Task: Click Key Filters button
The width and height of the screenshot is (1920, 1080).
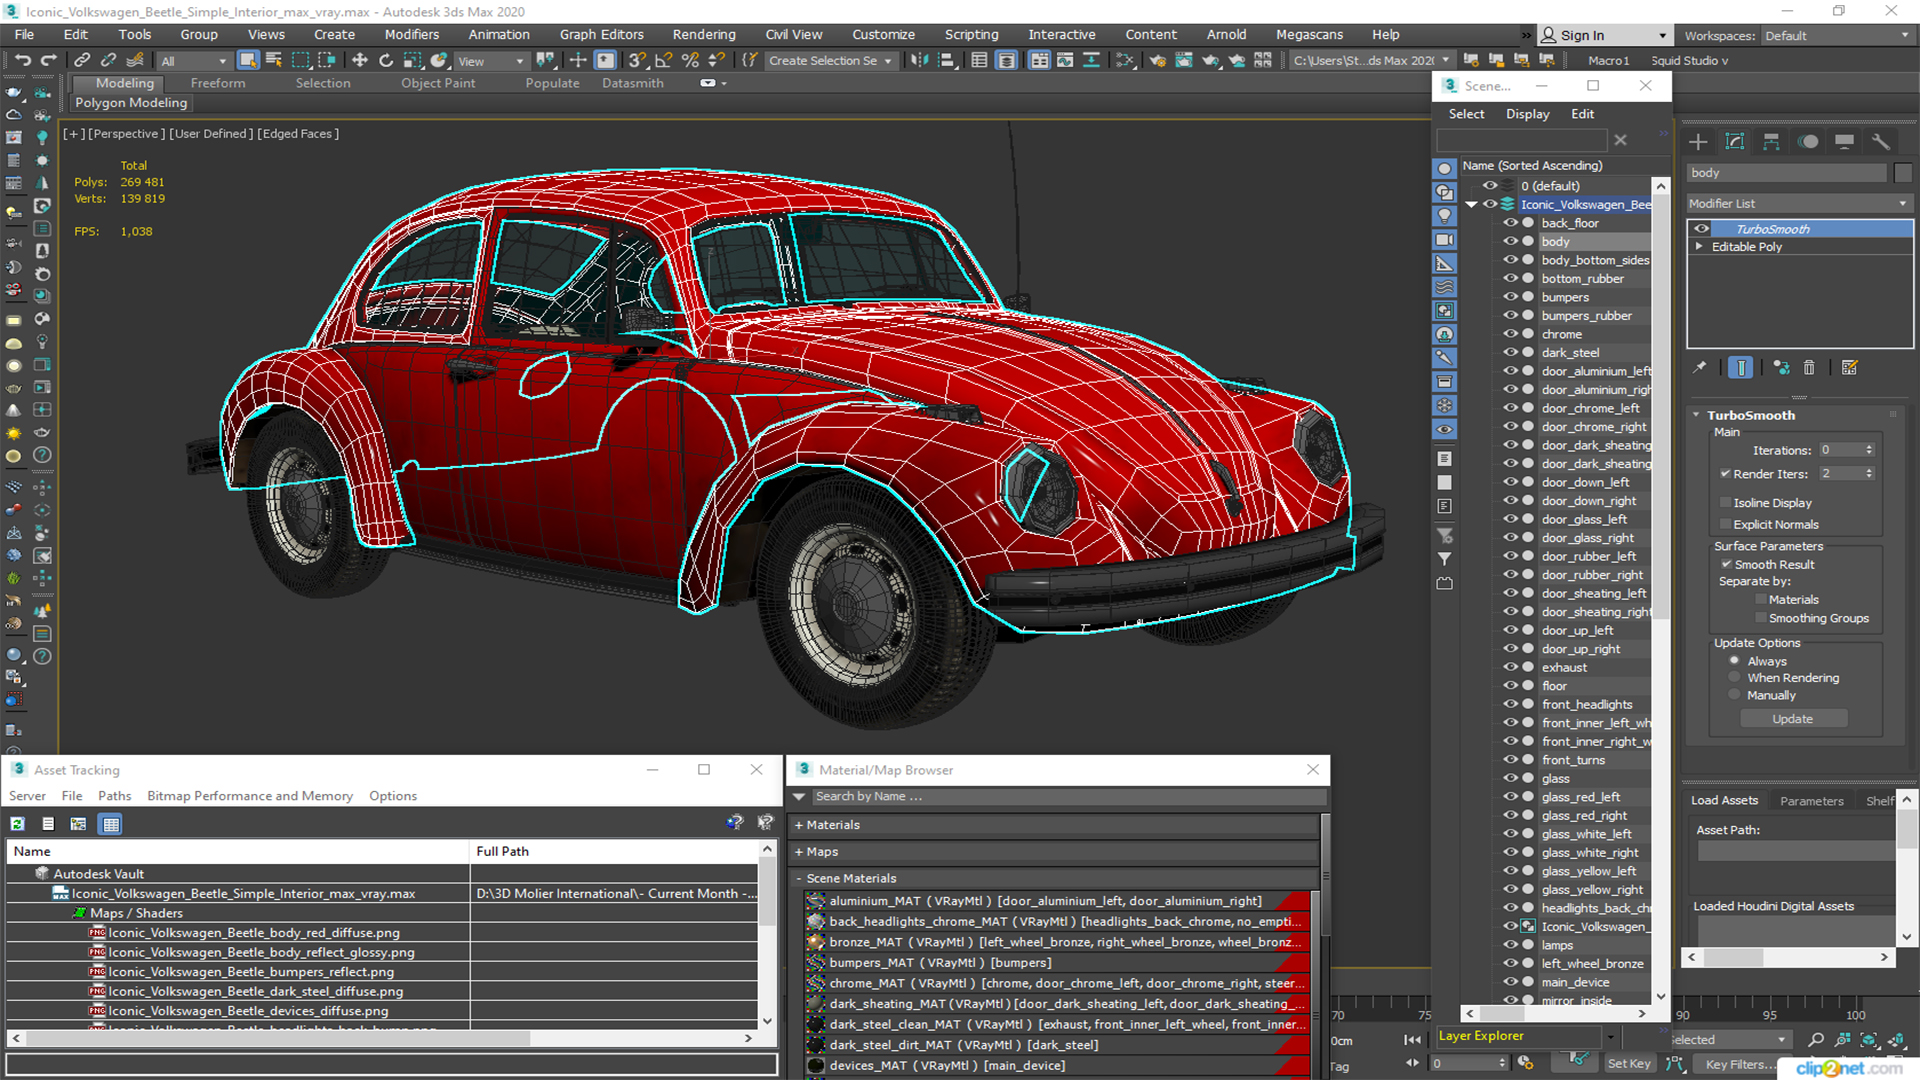Action: coord(1741,1065)
